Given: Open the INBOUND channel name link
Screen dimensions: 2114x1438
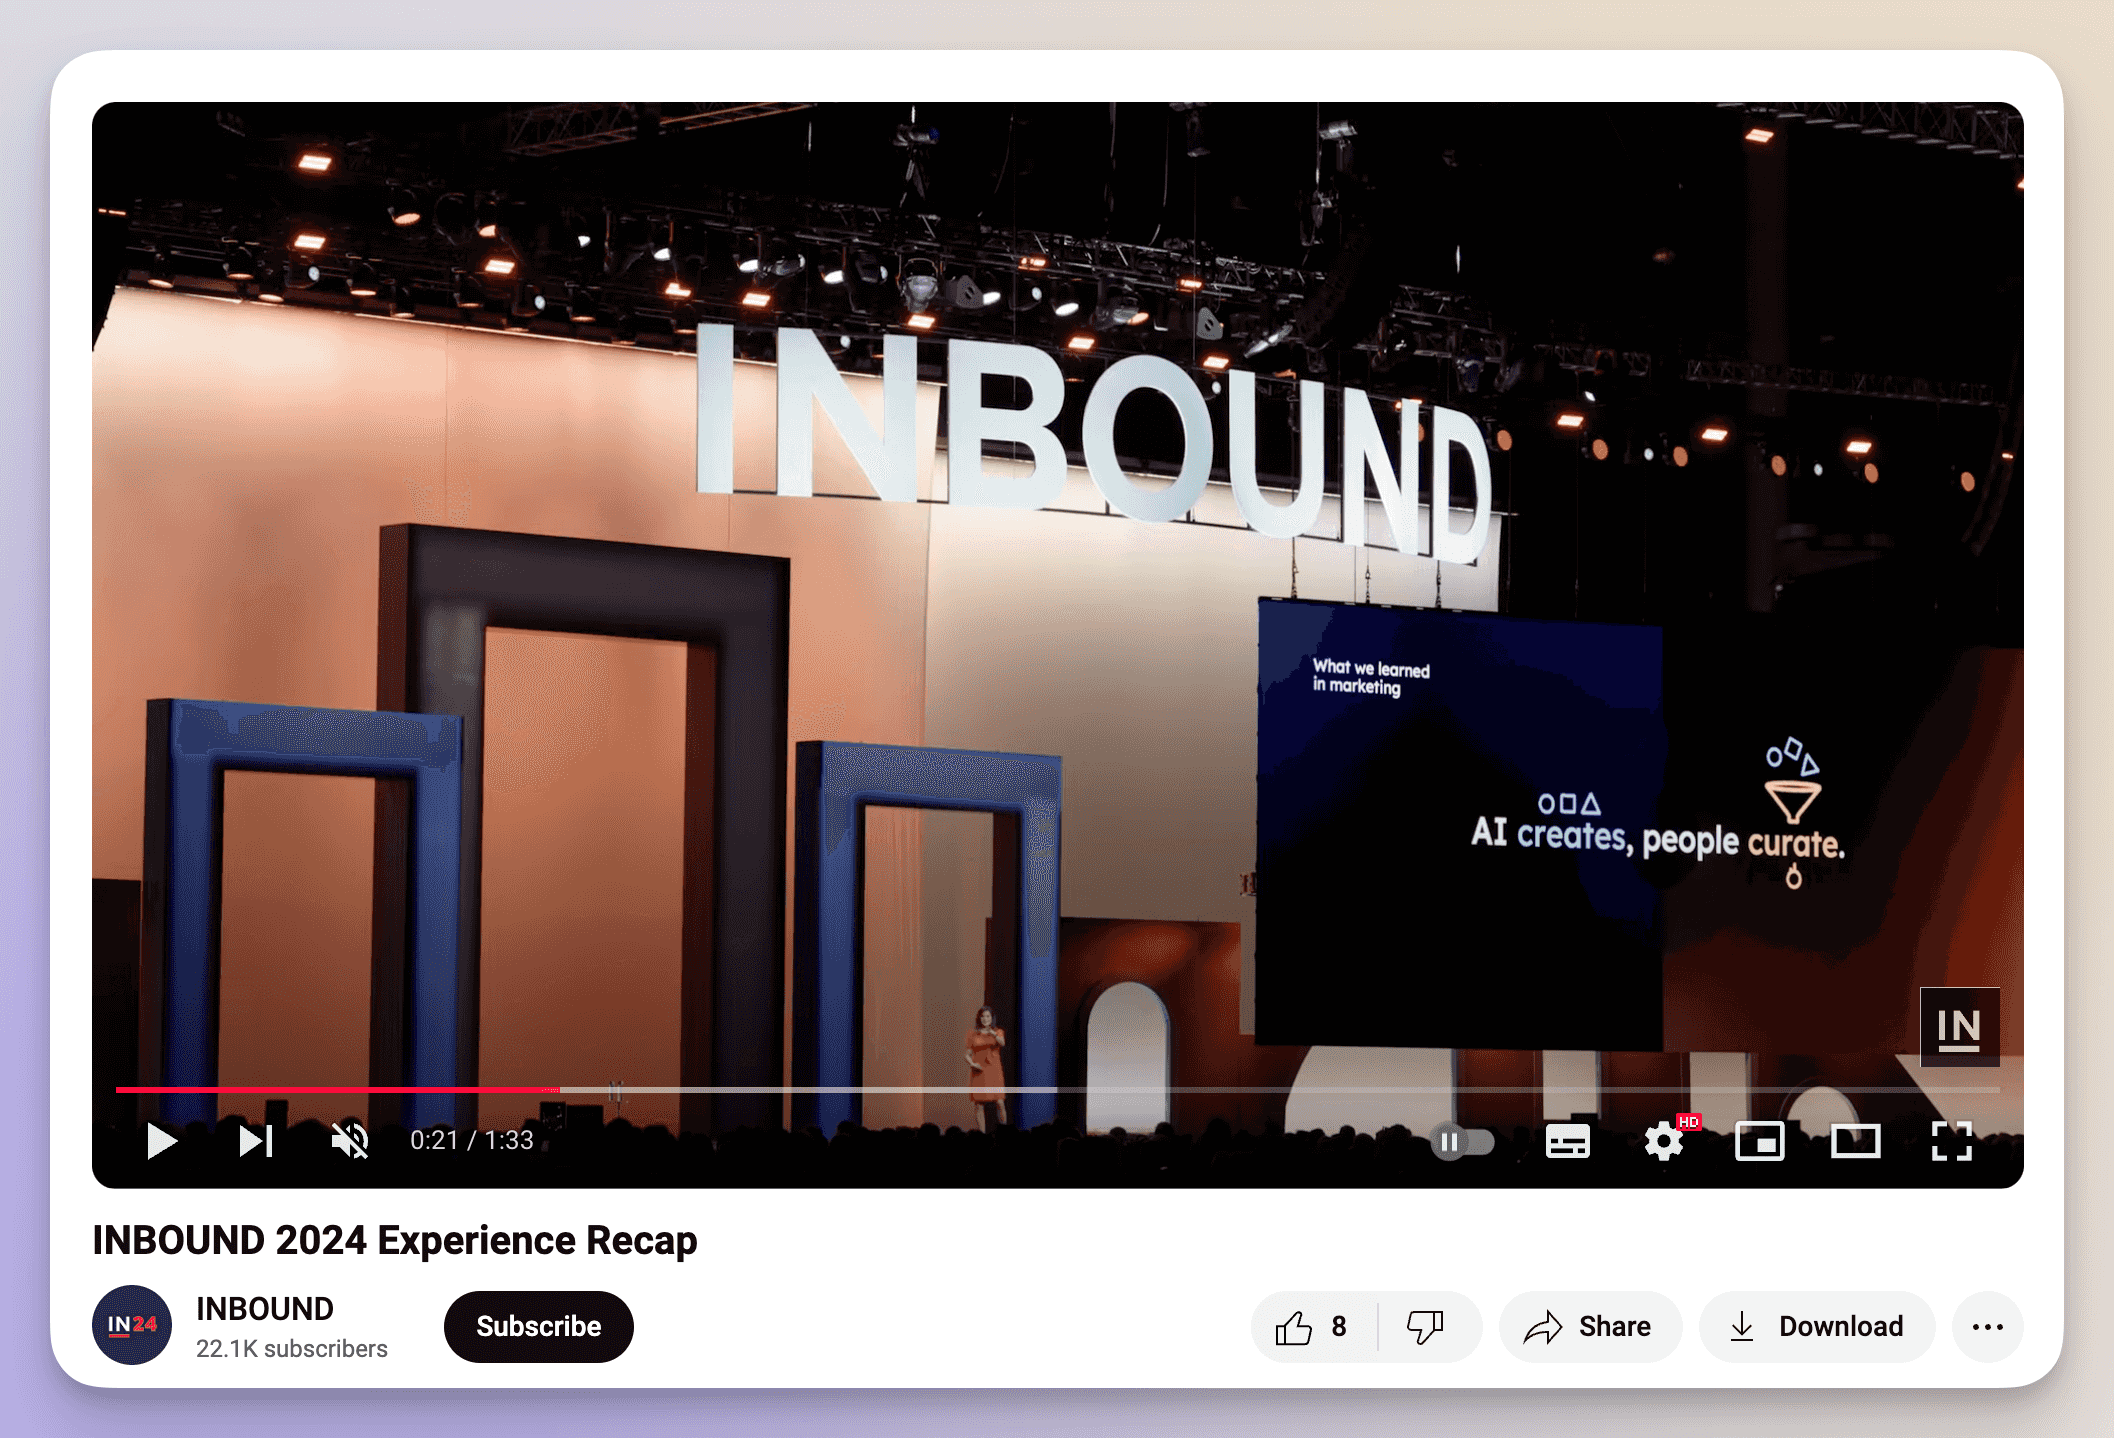Looking at the screenshot, I should (265, 1308).
